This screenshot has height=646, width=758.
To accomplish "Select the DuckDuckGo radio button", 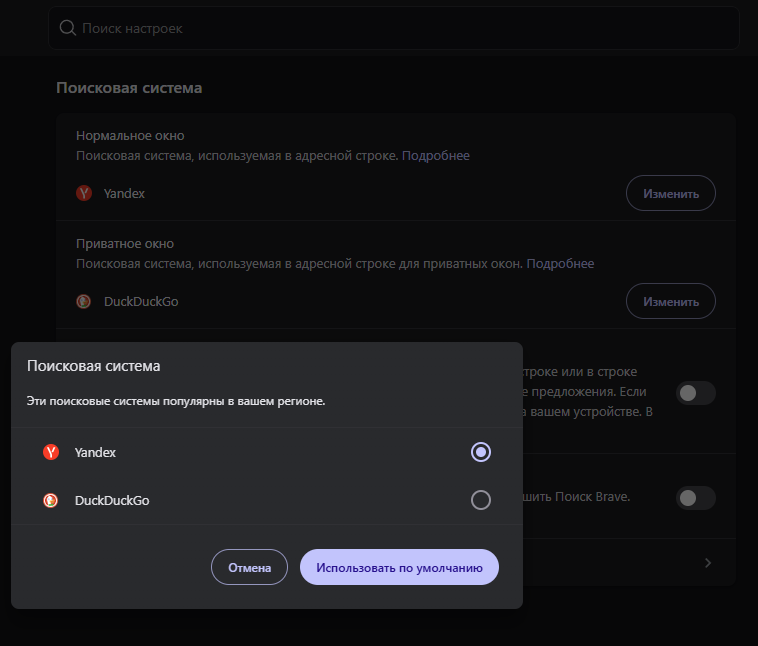I will coord(481,500).
